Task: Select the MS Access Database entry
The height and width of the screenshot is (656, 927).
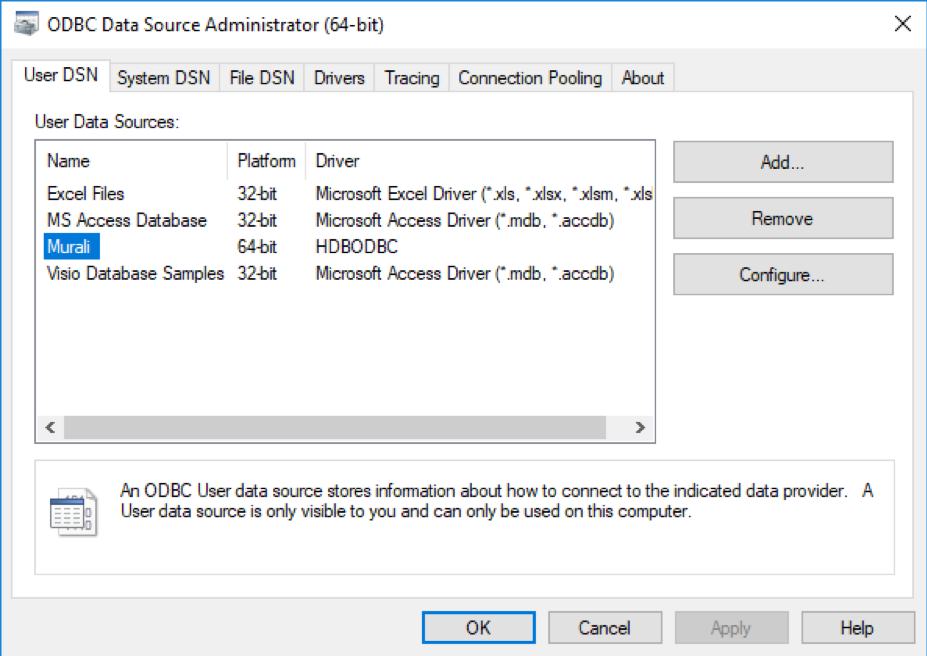Action: tap(127, 220)
